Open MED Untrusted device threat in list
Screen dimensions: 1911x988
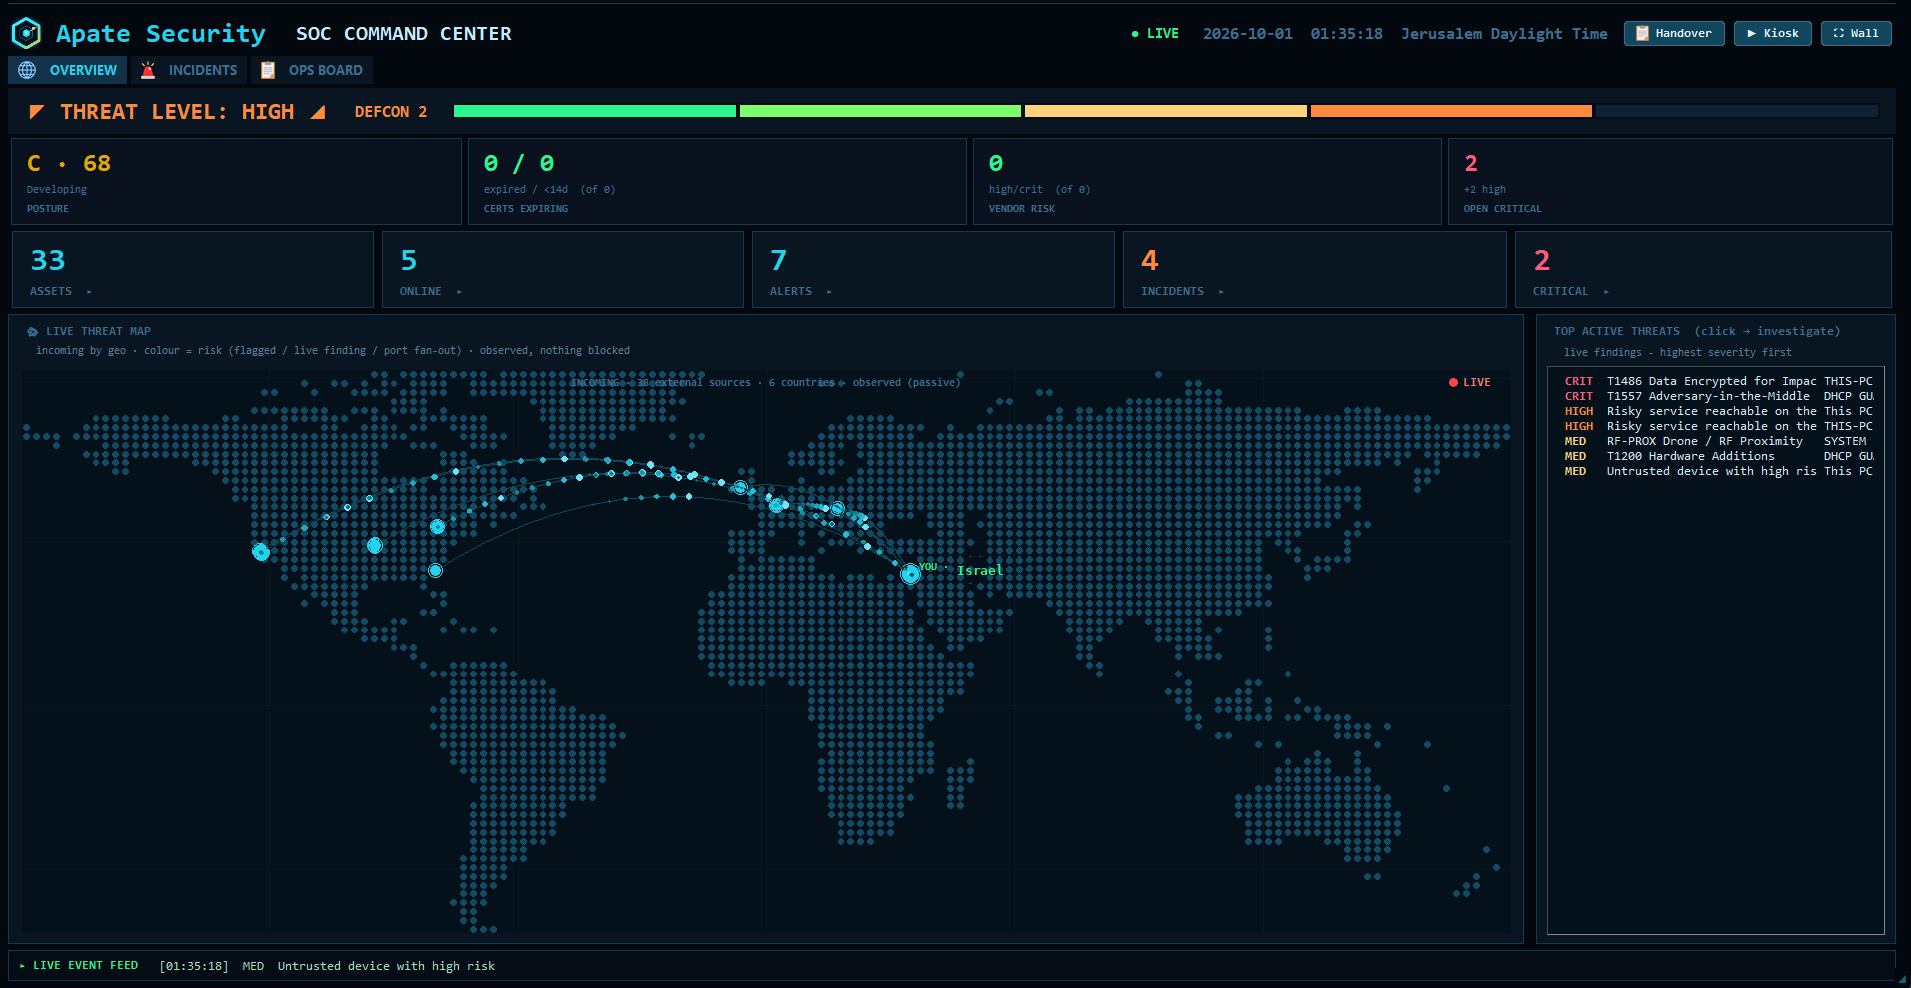point(1717,471)
